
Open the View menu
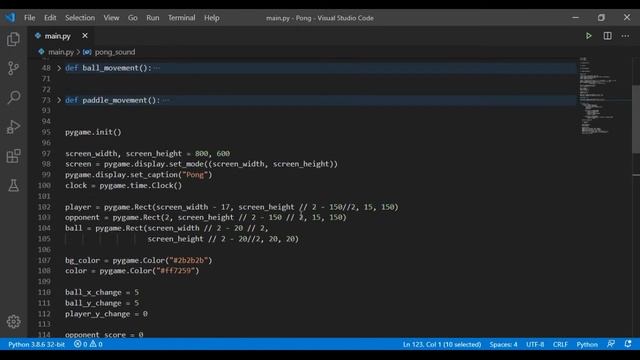(111, 18)
